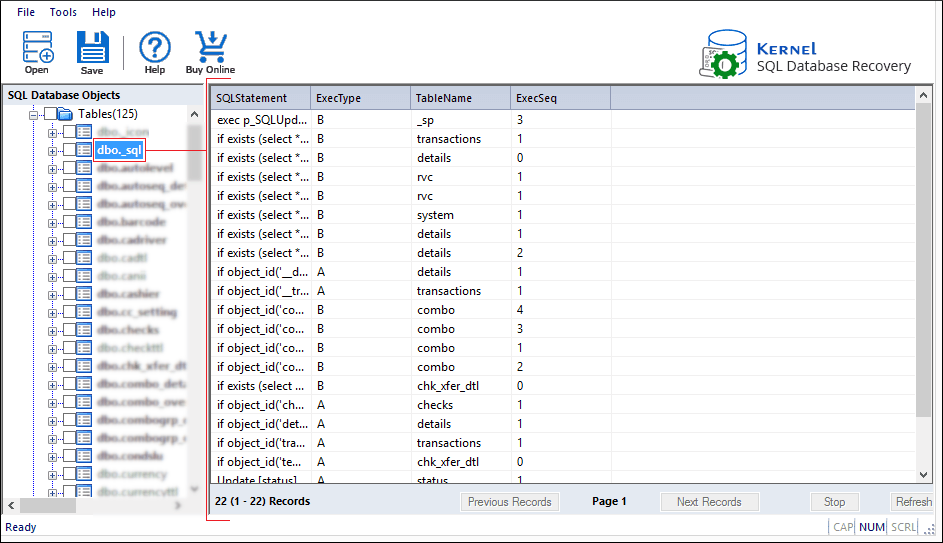Sort by the ExecType column header
The image size is (943, 543).
tap(361, 98)
